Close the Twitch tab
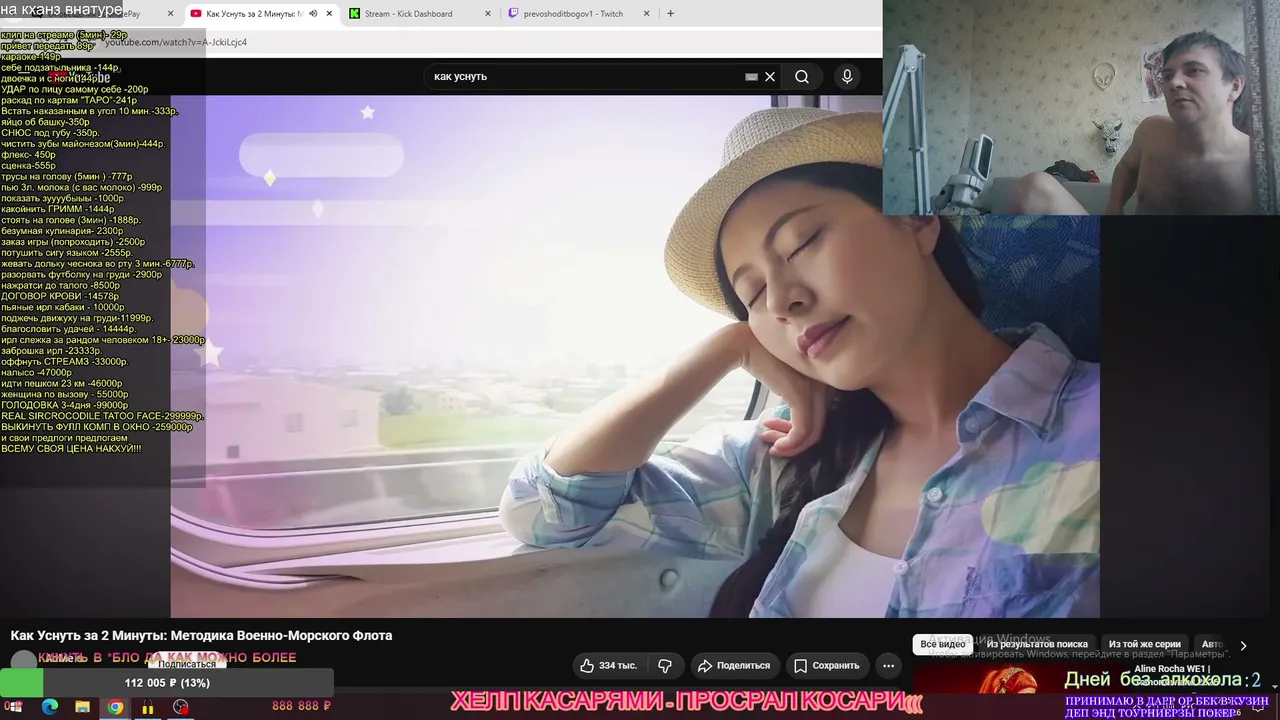The width and height of the screenshot is (1280, 720). click(x=646, y=14)
